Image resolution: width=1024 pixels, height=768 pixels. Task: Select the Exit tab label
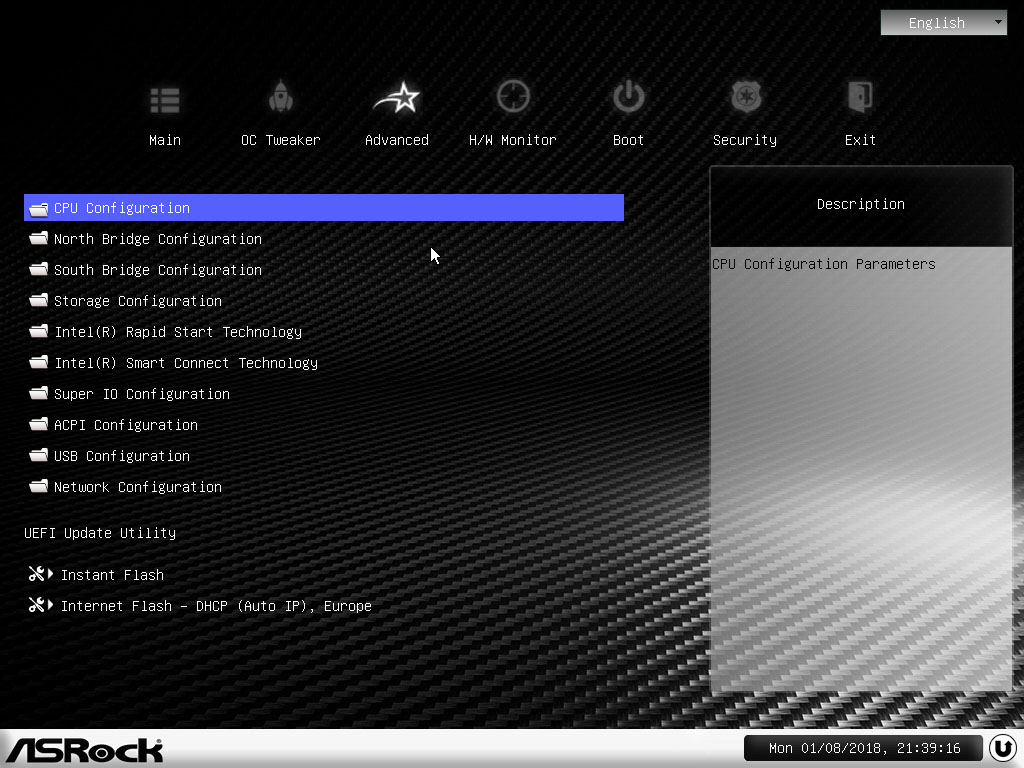pyautogui.click(x=860, y=140)
